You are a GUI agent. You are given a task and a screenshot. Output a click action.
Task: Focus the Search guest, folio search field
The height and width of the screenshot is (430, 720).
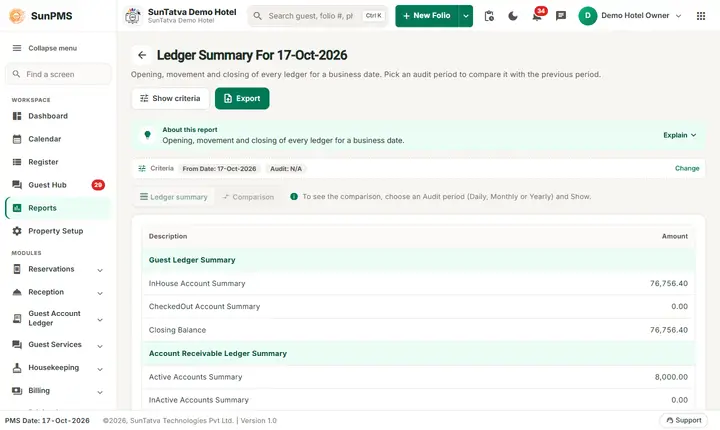click(317, 16)
